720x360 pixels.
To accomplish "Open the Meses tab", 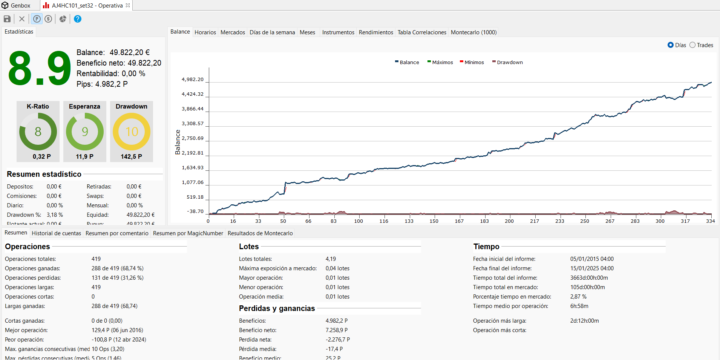I will click(308, 33).
